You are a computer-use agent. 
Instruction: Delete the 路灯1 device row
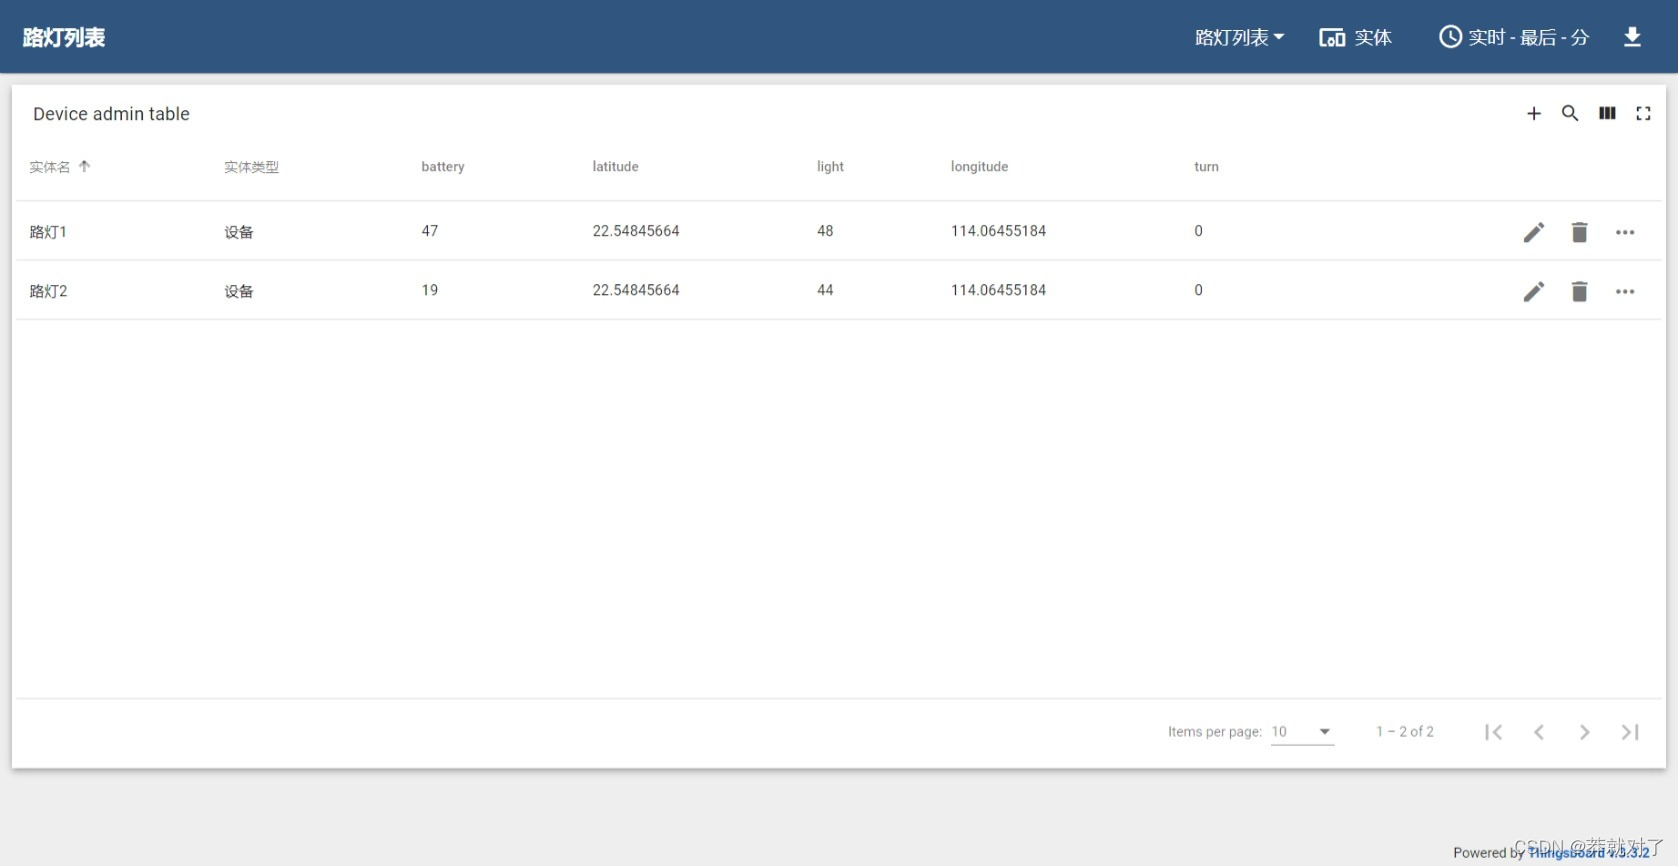click(x=1579, y=232)
